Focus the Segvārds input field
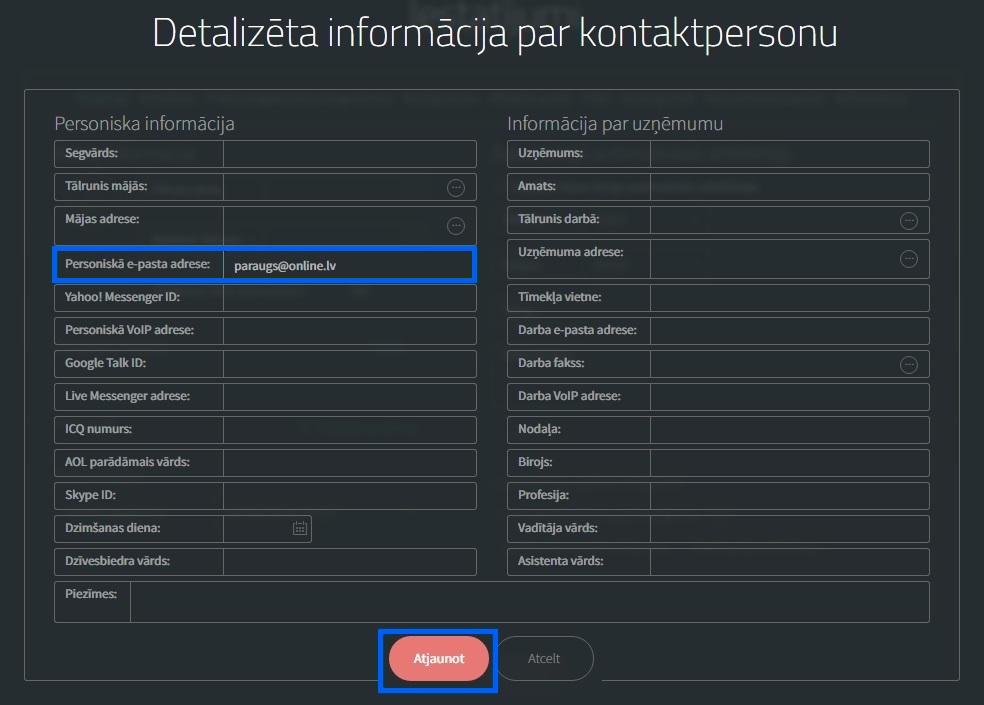984x705 pixels. (350, 154)
